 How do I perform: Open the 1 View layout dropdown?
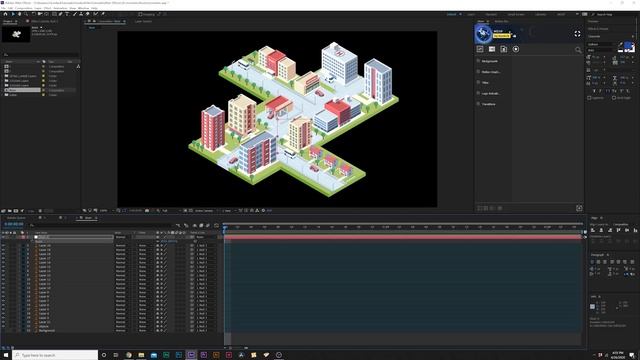[x=228, y=211]
